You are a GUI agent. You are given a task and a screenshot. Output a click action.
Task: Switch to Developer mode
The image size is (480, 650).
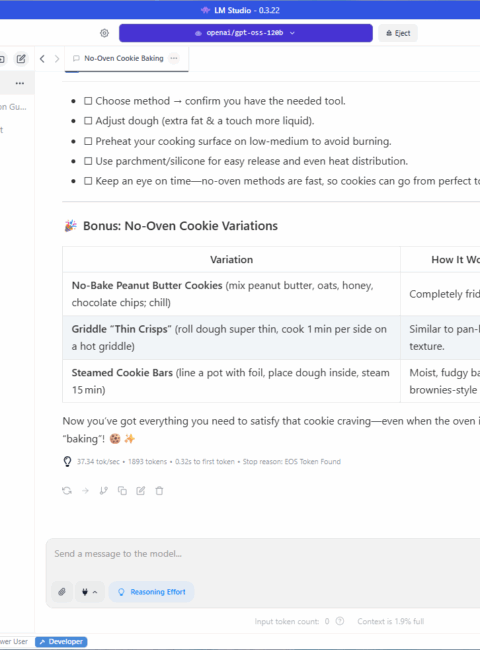tap(61, 642)
